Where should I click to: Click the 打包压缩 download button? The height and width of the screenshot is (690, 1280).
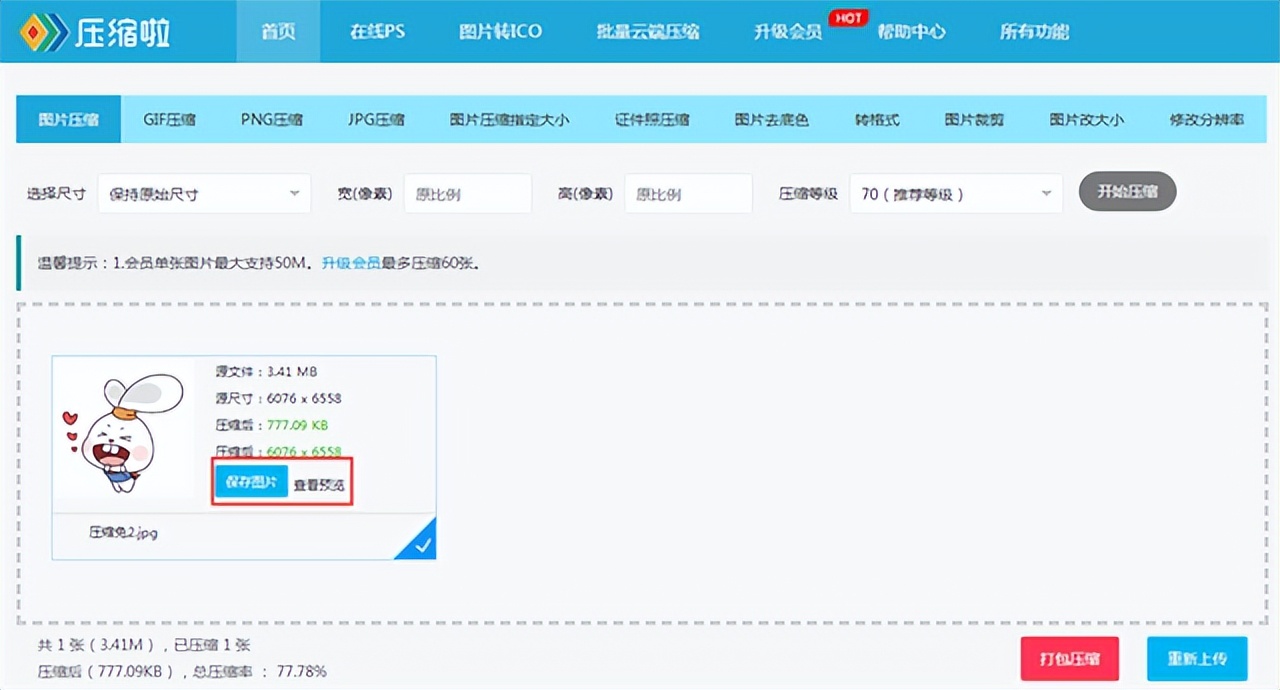pyautogui.click(x=1069, y=658)
